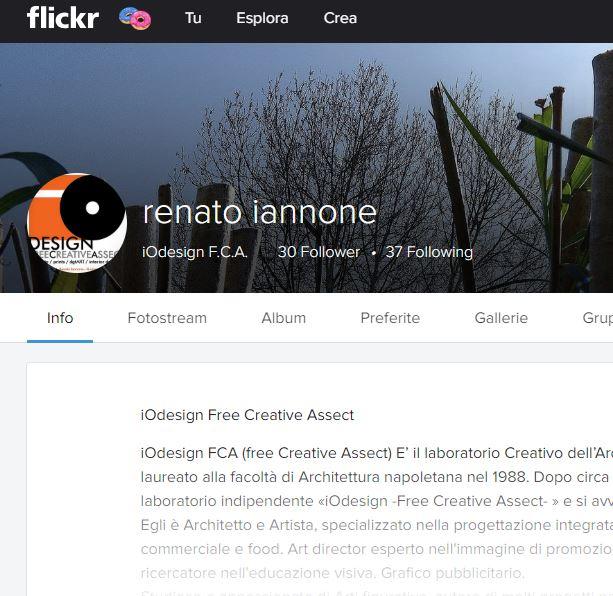
Task: Click the iOdesign profile avatar
Action: point(77,223)
